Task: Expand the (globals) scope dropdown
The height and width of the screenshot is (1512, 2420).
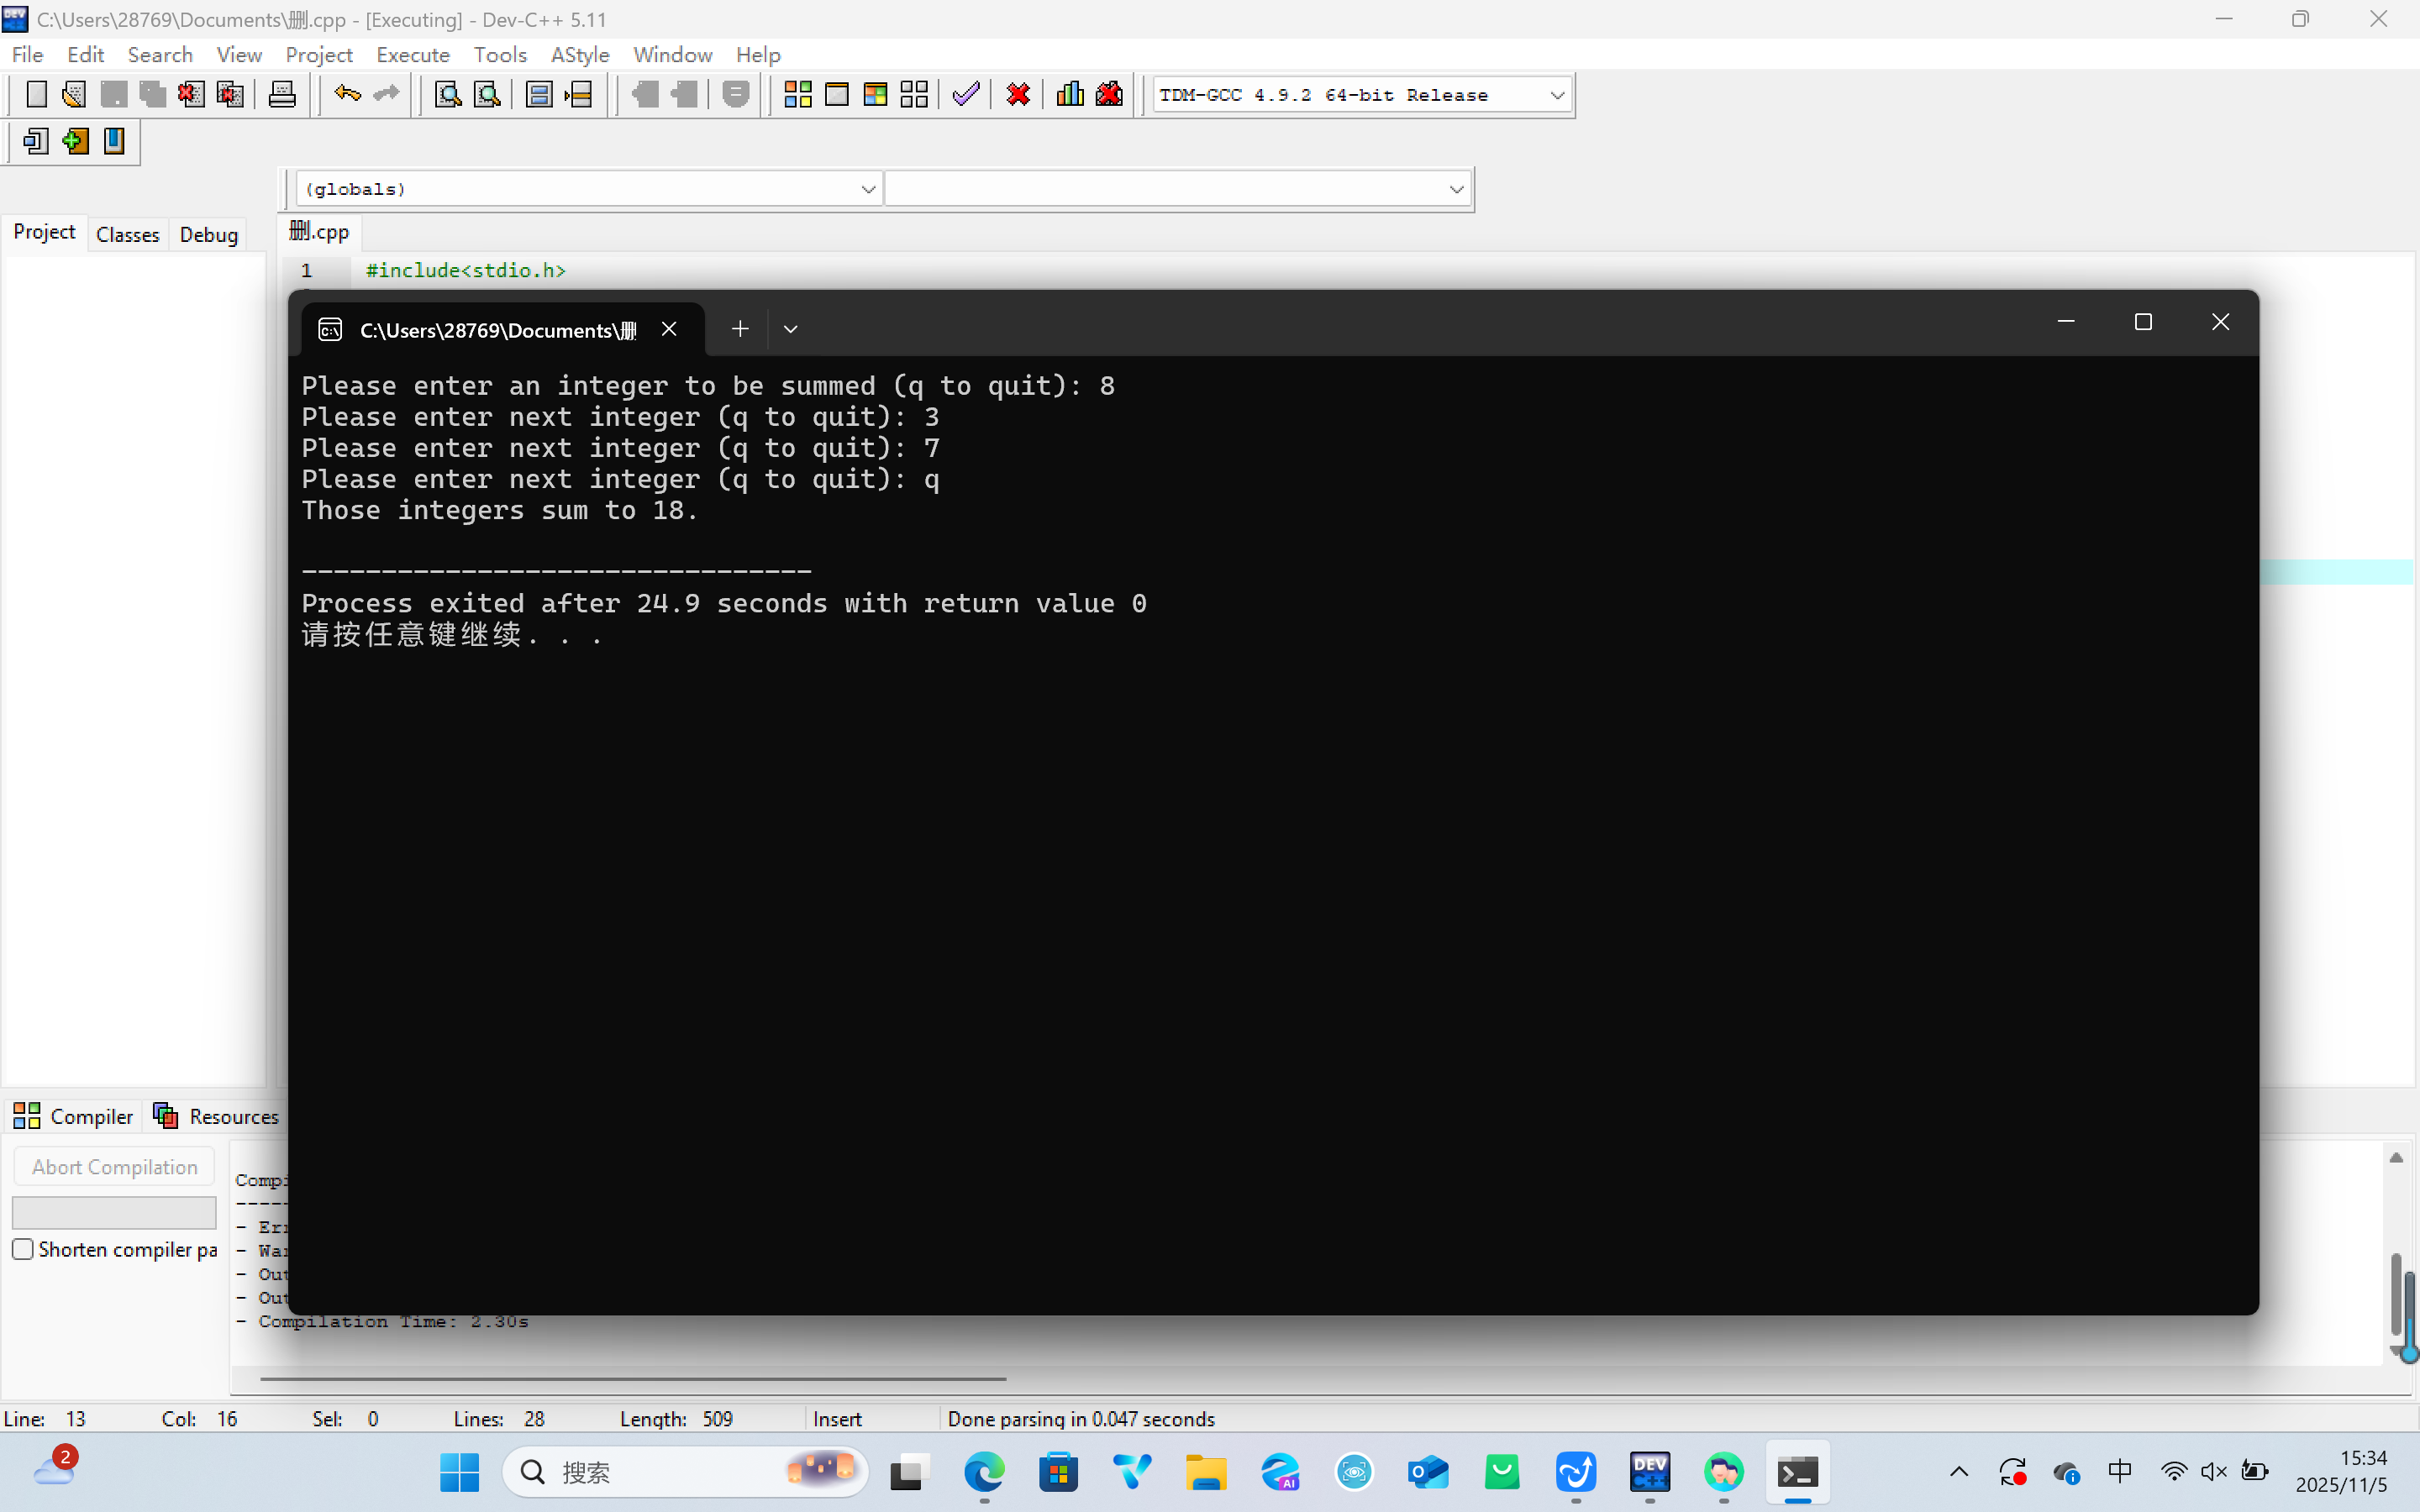Action: pos(867,189)
